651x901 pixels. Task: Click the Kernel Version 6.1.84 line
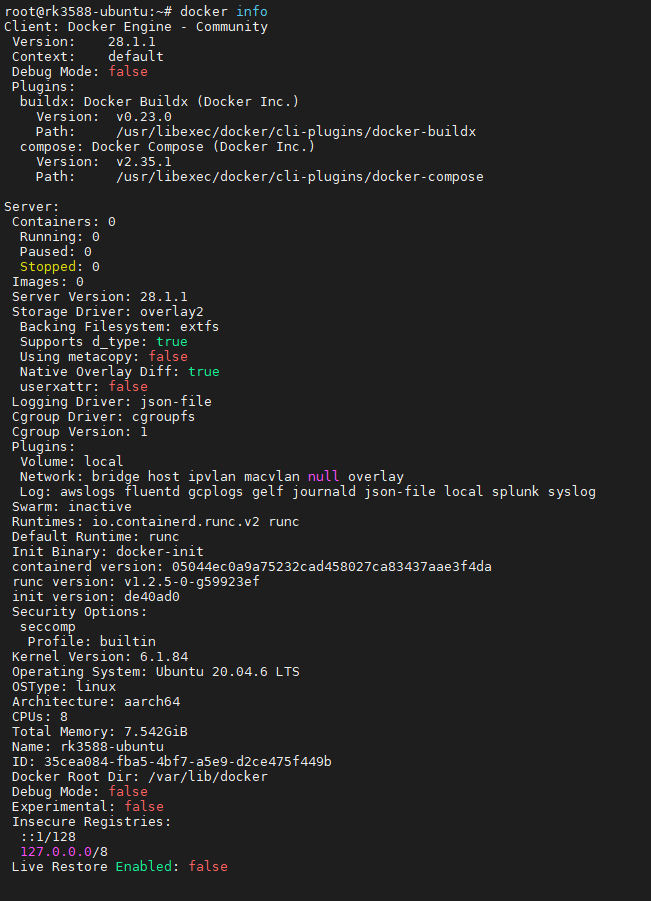[x=99, y=656]
